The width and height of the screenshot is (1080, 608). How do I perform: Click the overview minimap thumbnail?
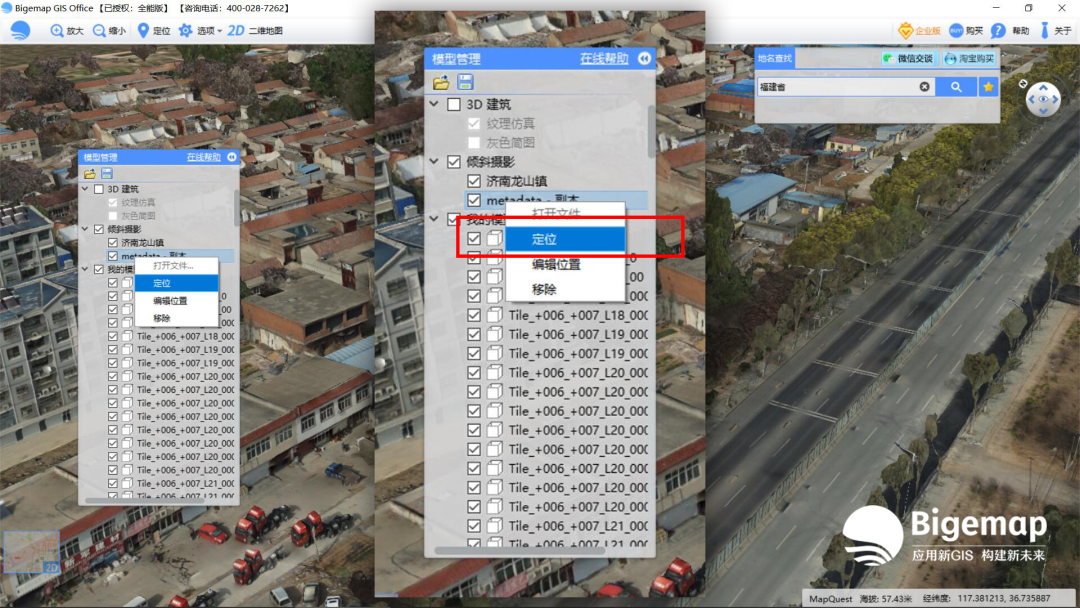click(x=32, y=552)
